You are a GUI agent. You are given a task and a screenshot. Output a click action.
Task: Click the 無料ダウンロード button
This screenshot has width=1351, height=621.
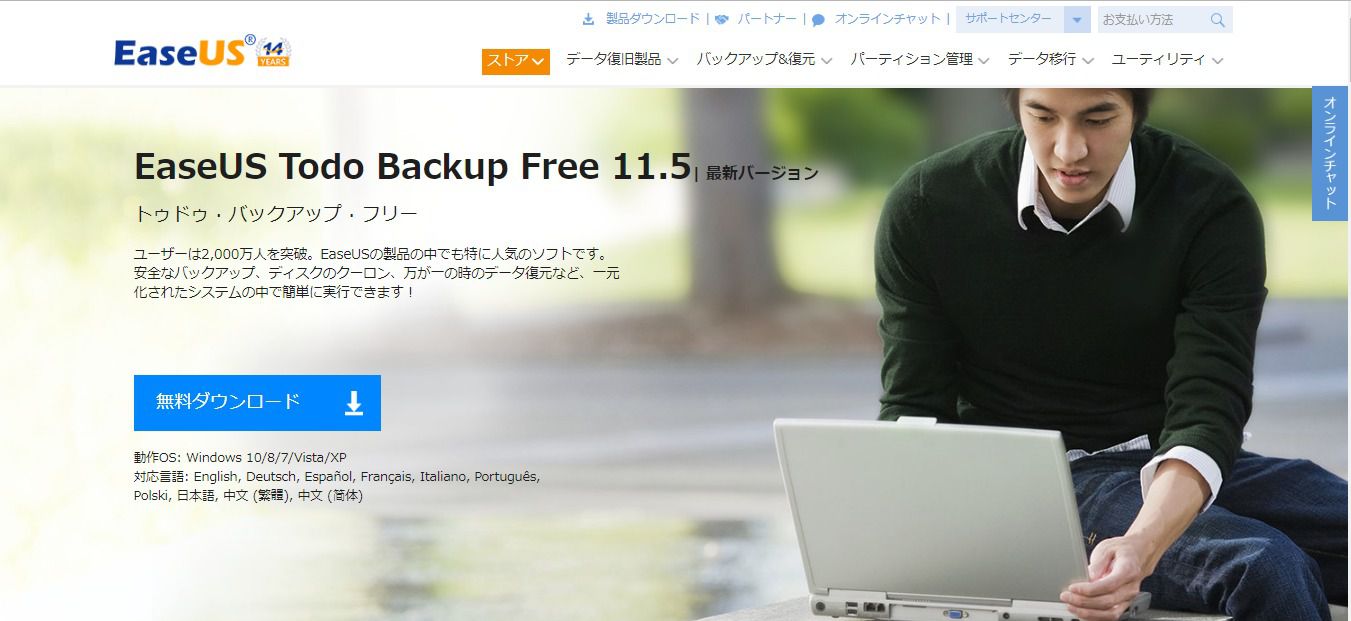click(257, 403)
